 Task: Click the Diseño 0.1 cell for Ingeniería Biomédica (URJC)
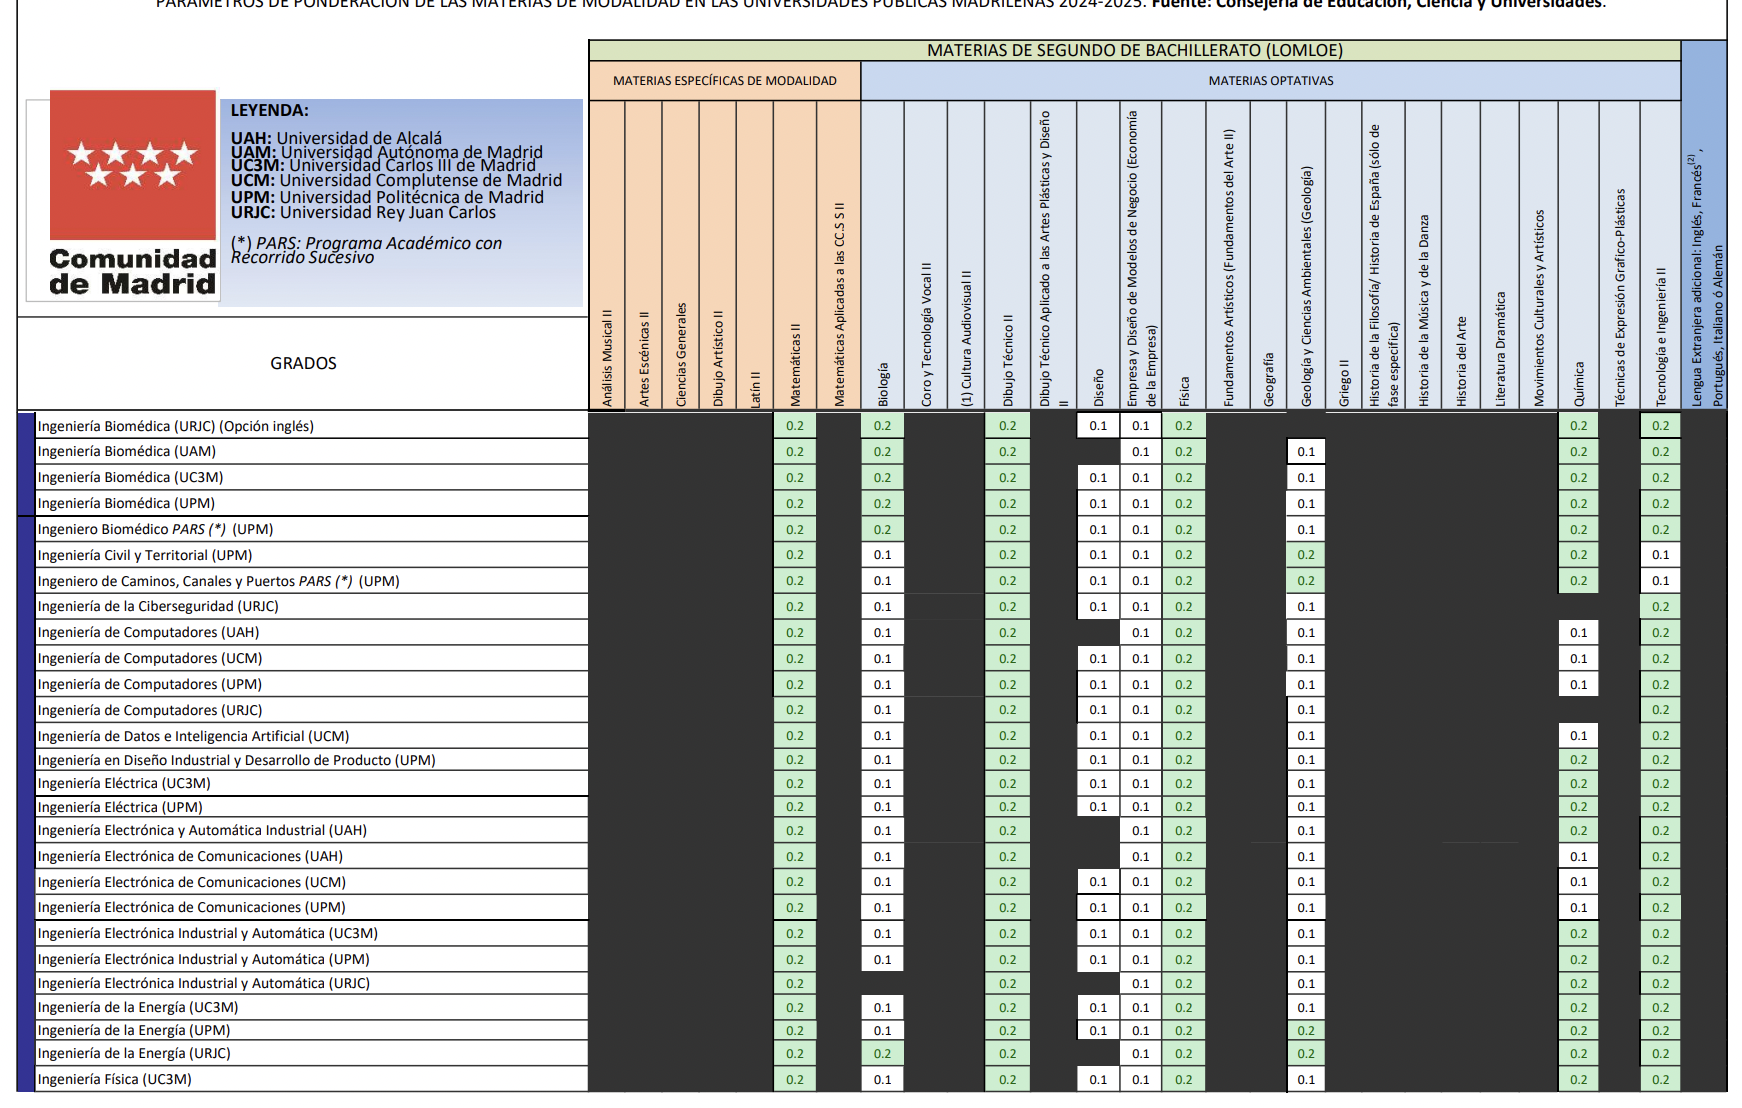pos(1098,426)
